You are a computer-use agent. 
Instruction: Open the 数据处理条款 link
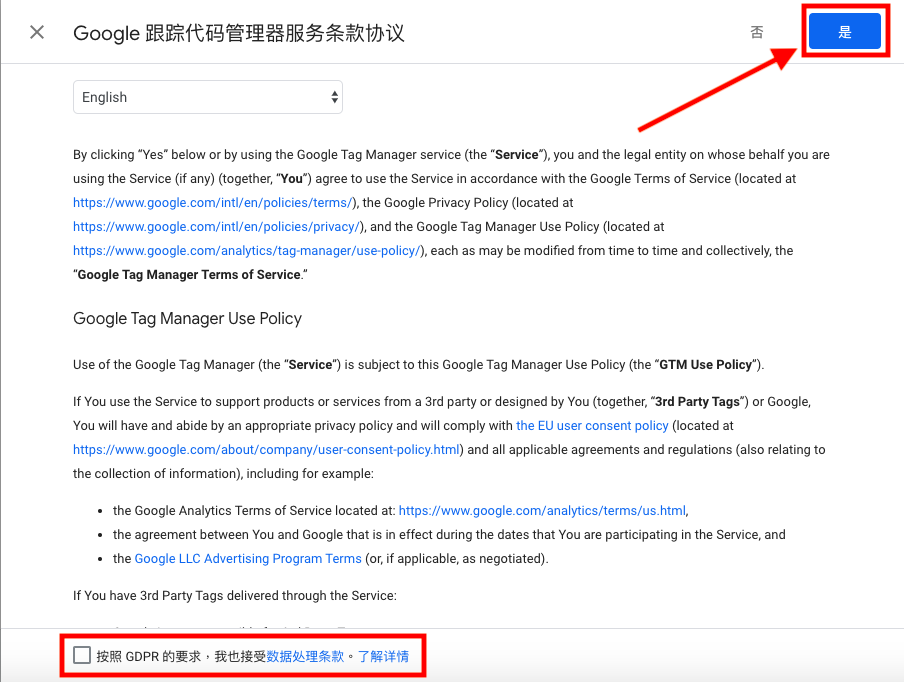click(x=305, y=656)
